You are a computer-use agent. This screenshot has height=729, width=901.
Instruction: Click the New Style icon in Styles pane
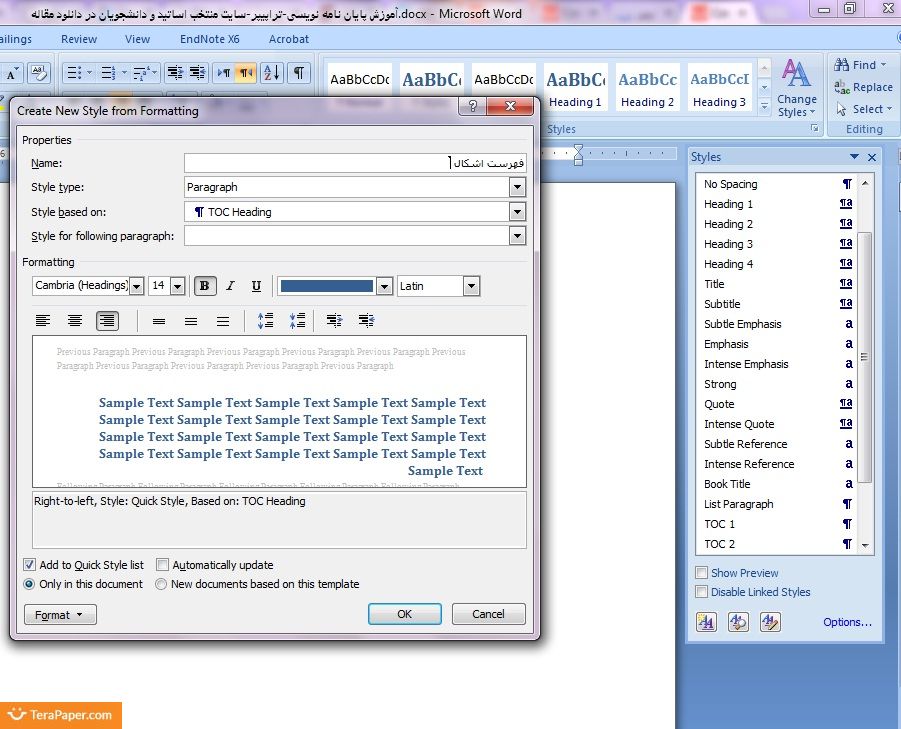pos(706,622)
